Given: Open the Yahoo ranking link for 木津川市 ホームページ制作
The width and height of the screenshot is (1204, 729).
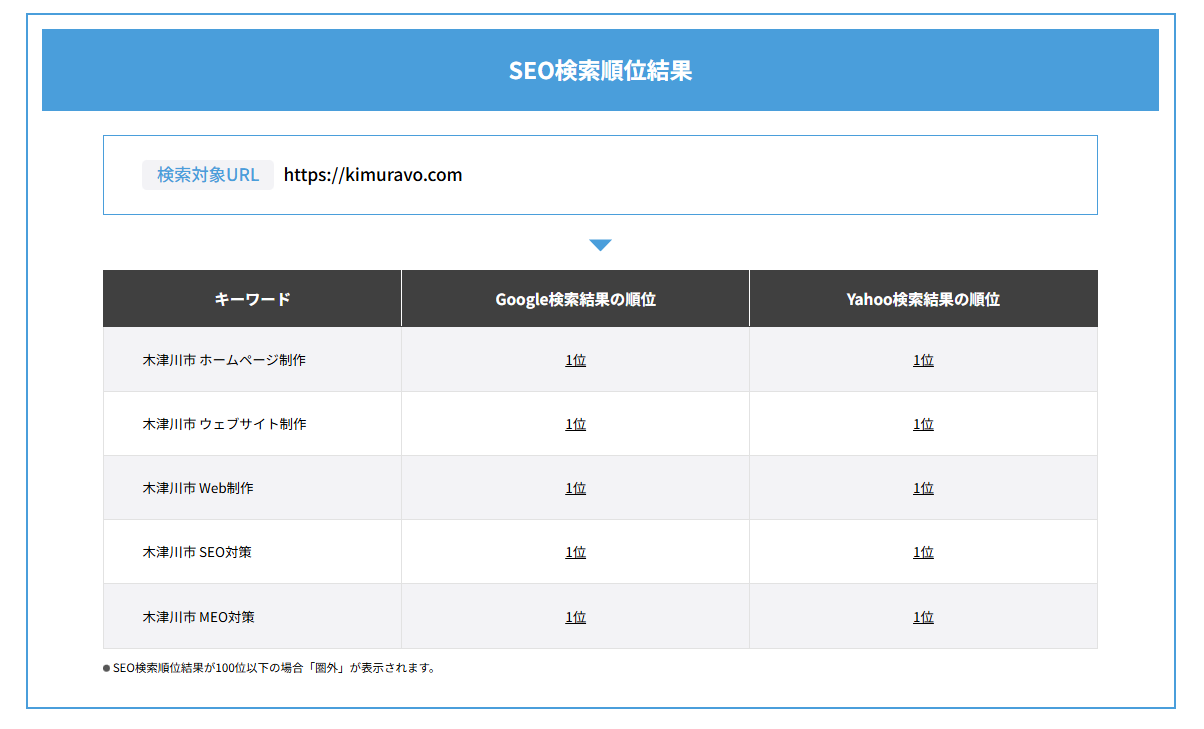Looking at the screenshot, I should pos(922,359).
